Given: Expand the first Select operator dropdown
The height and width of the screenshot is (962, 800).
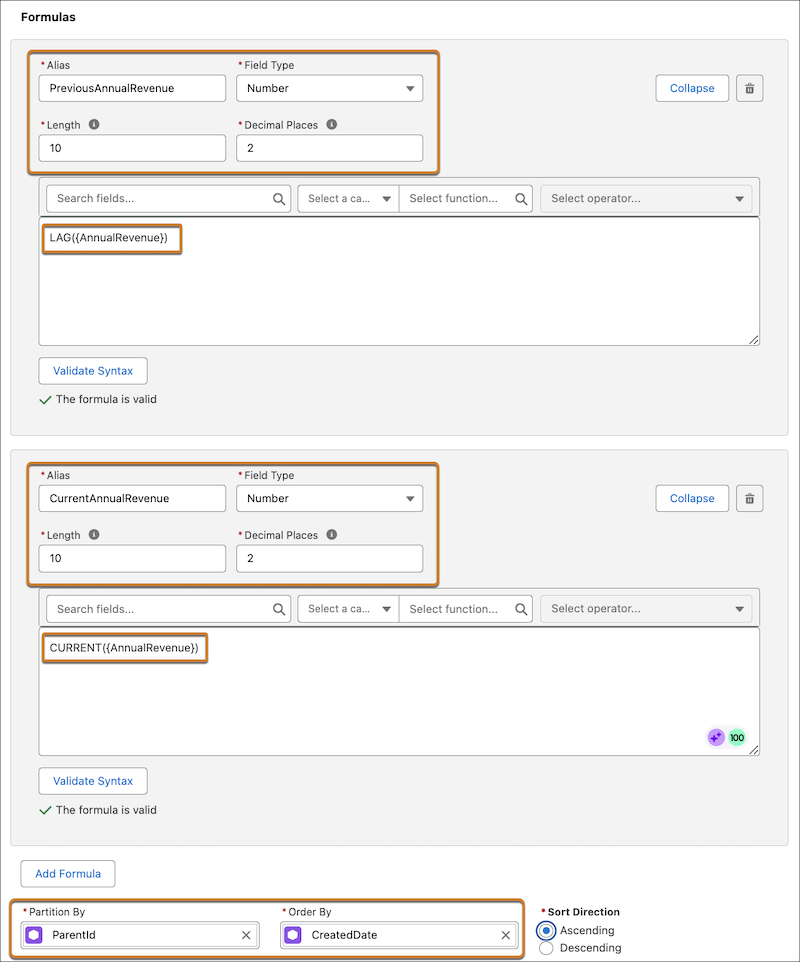Looking at the screenshot, I should coord(645,198).
